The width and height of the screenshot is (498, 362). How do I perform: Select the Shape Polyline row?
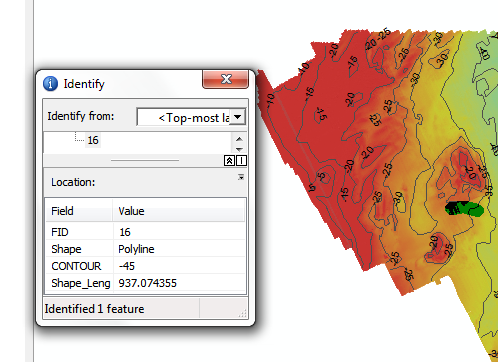[145, 249]
